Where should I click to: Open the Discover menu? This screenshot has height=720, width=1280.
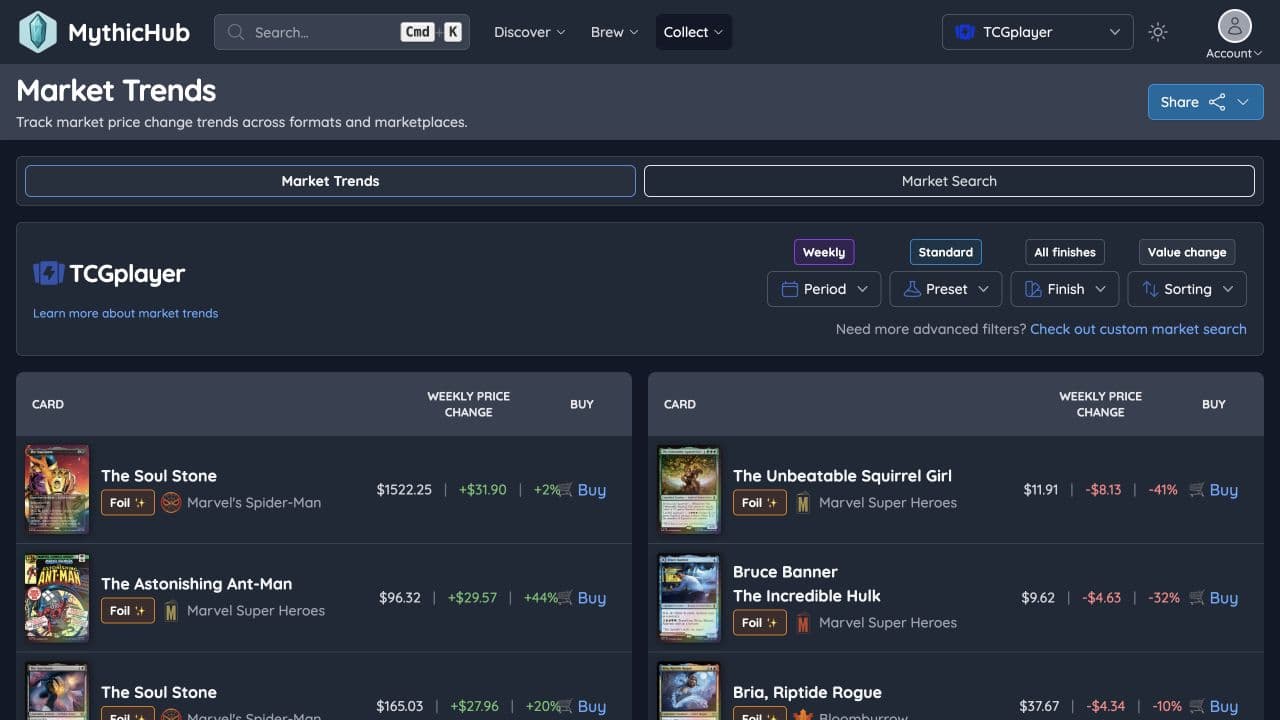tap(530, 32)
